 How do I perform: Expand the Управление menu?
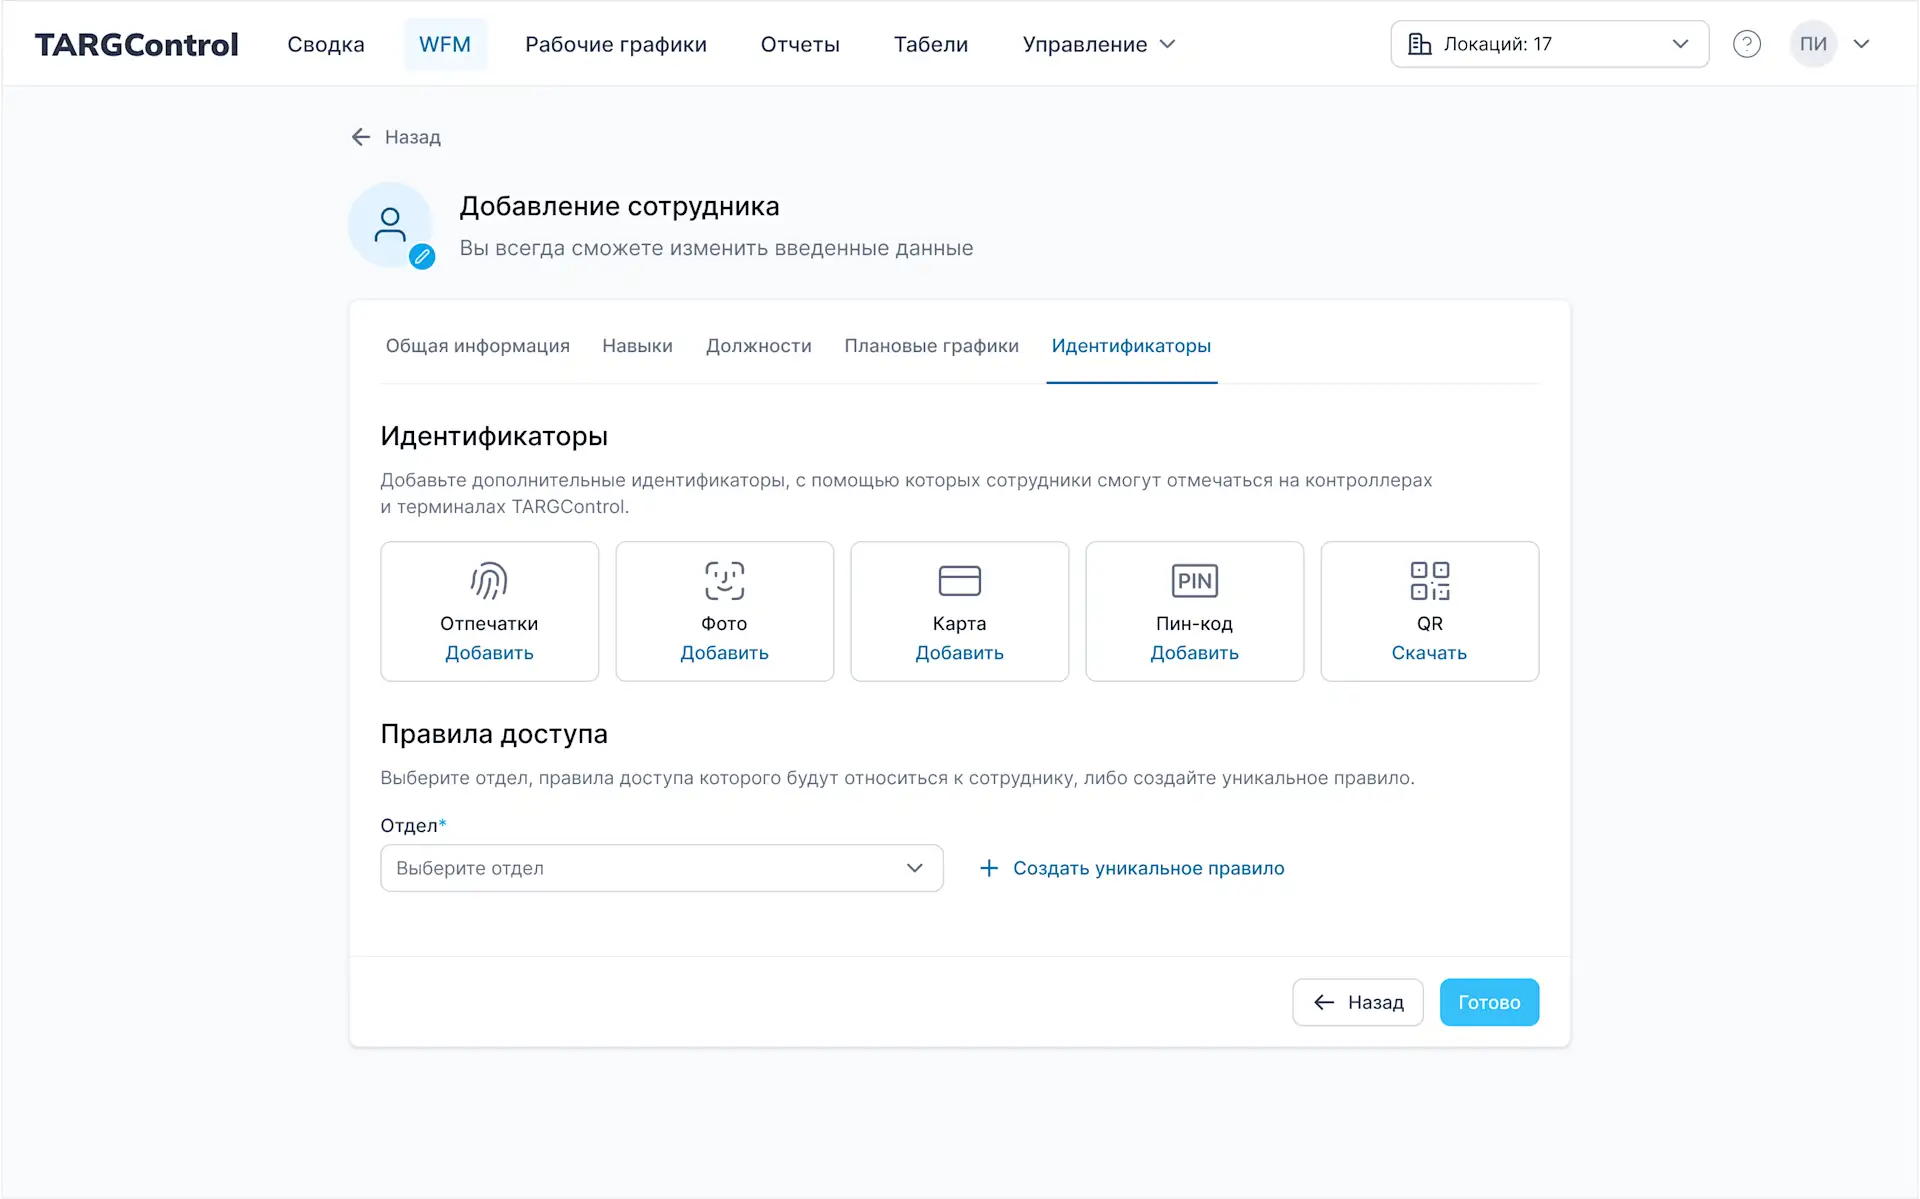pos(1097,44)
